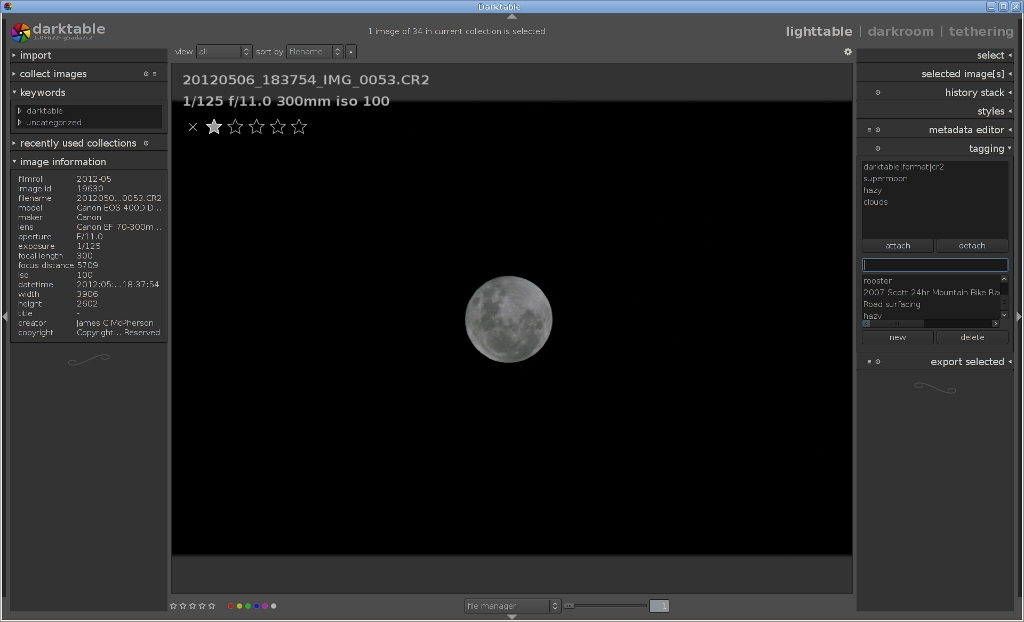
Task: Set thumbnail rating to five stars
Action: [x=299, y=127]
